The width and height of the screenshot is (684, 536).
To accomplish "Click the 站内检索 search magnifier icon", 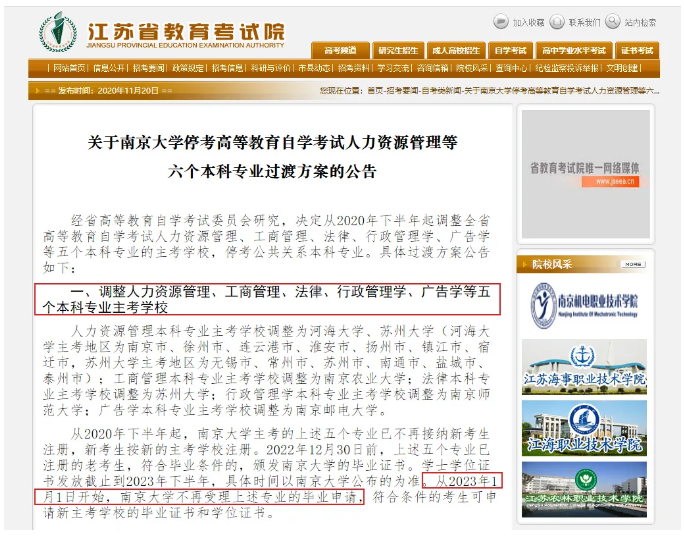I will (612, 21).
